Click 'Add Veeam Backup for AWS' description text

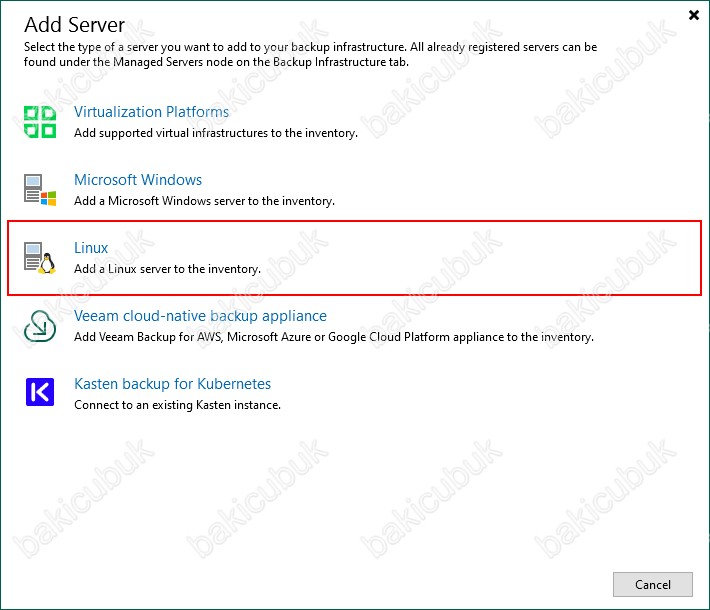coord(334,337)
